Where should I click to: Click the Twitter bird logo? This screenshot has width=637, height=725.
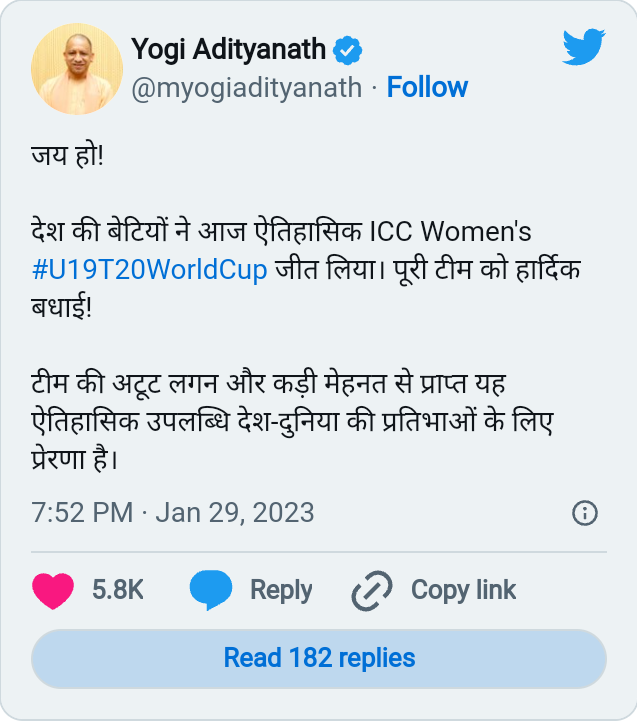pos(584,47)
